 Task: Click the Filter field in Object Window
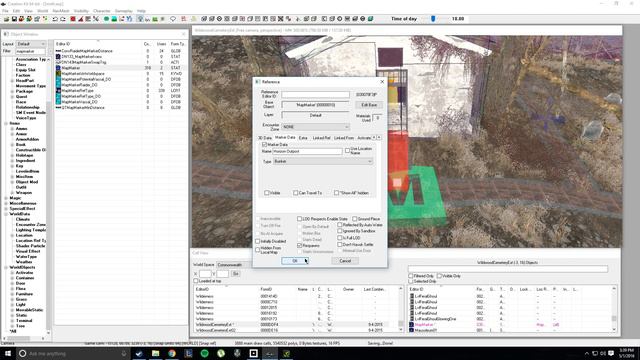[31, 51]
